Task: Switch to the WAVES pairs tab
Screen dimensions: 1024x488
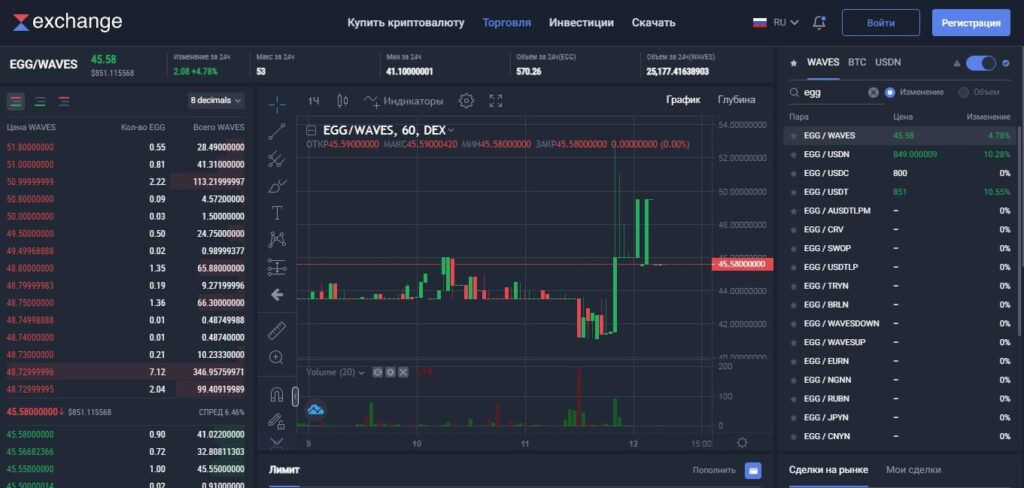Action: 823,62
